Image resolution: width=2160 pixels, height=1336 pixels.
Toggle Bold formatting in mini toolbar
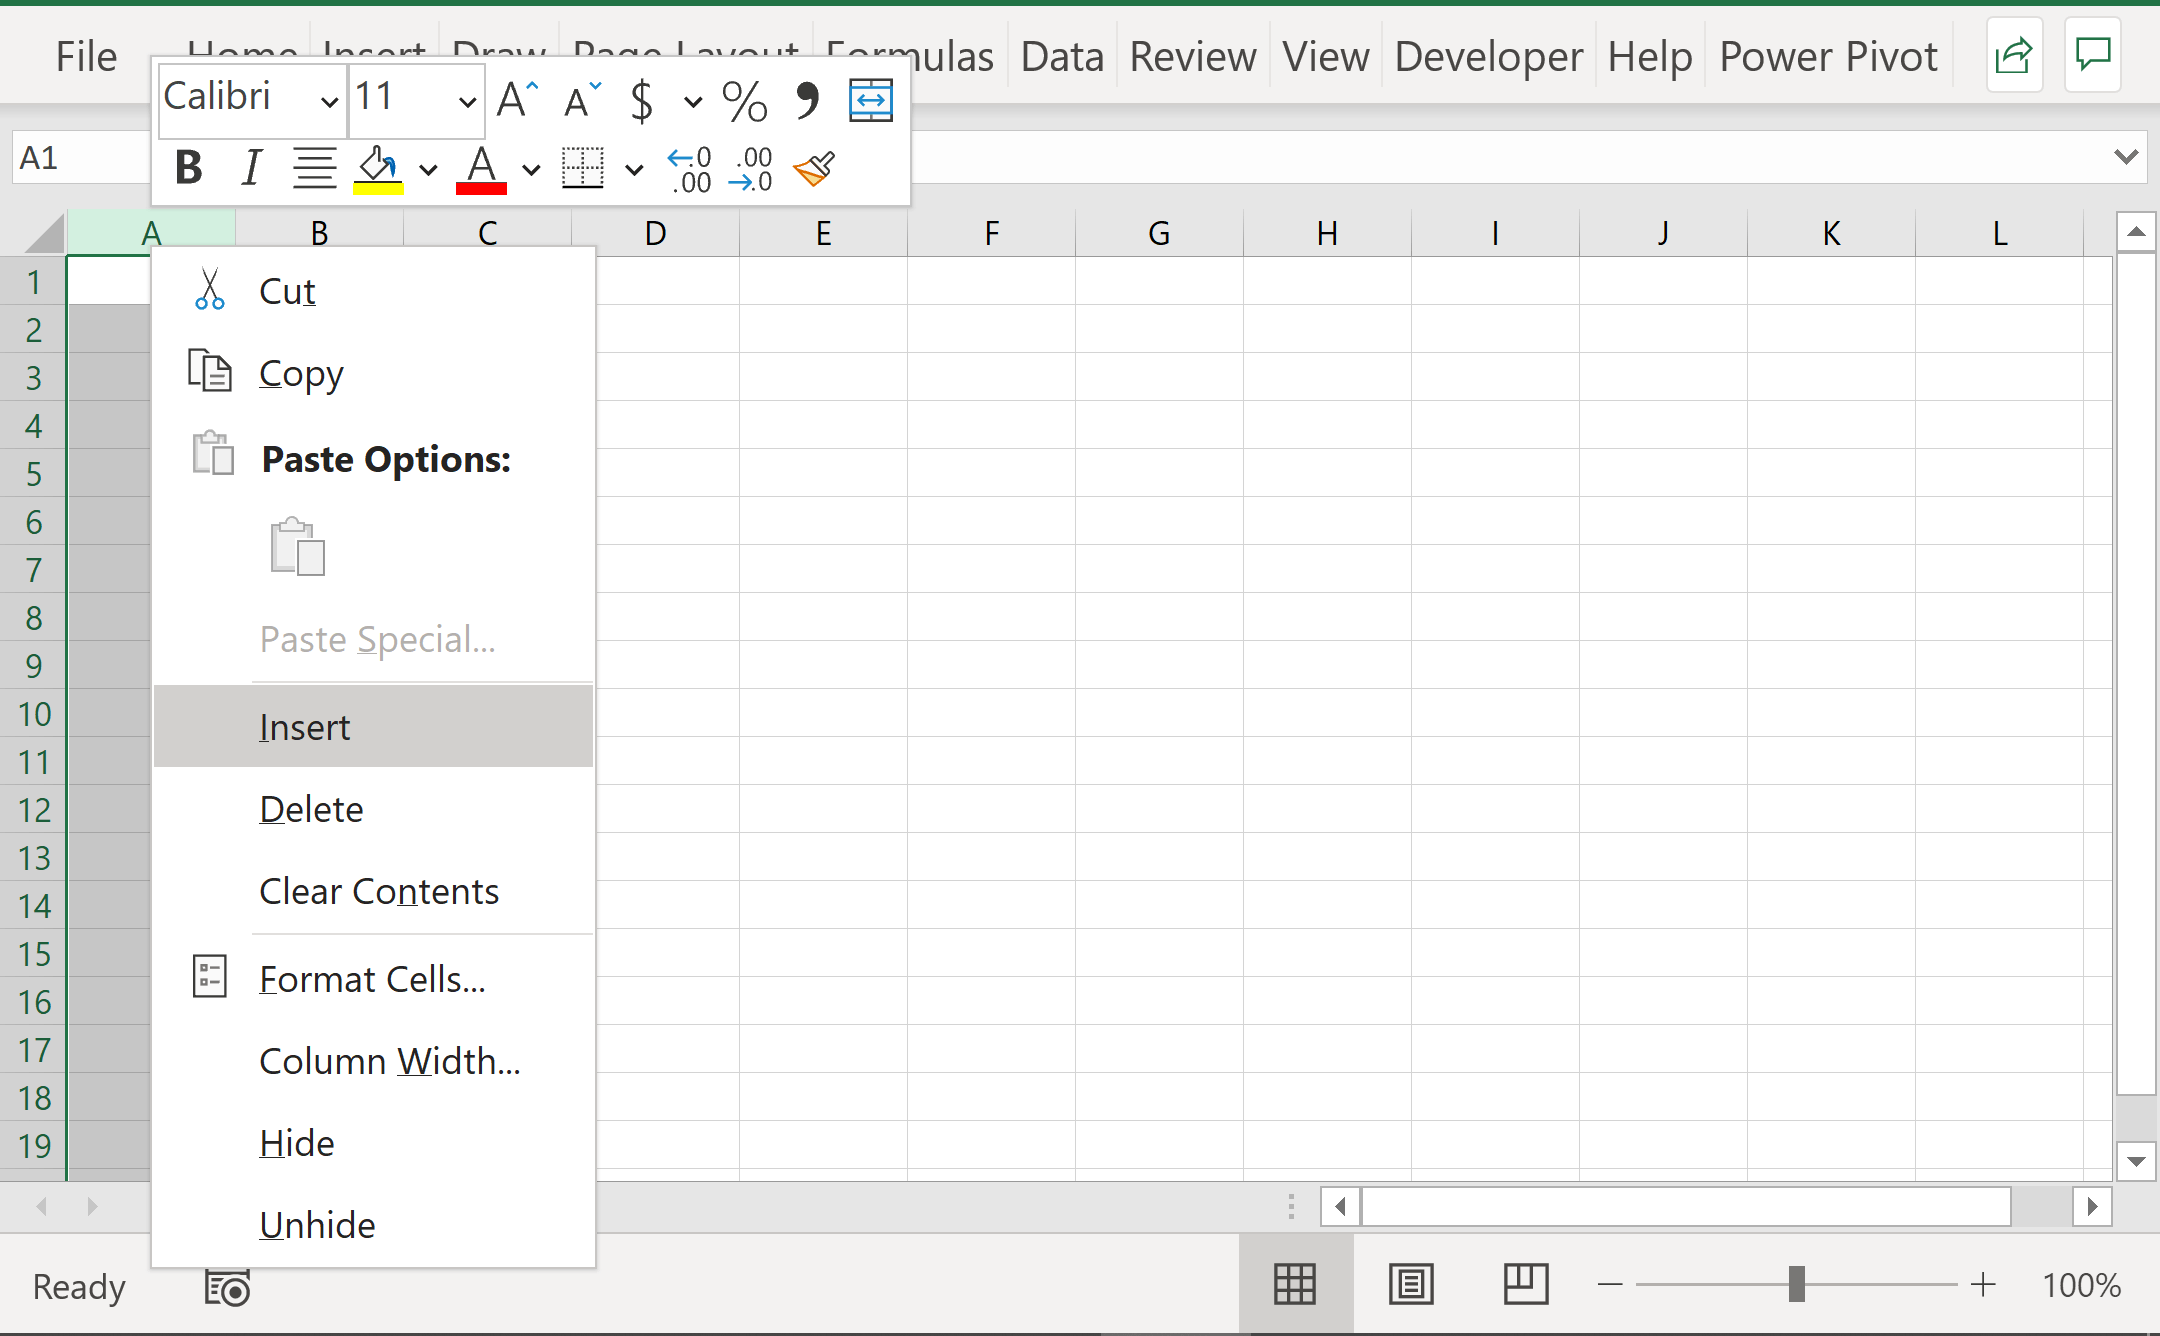pos(188,168)
